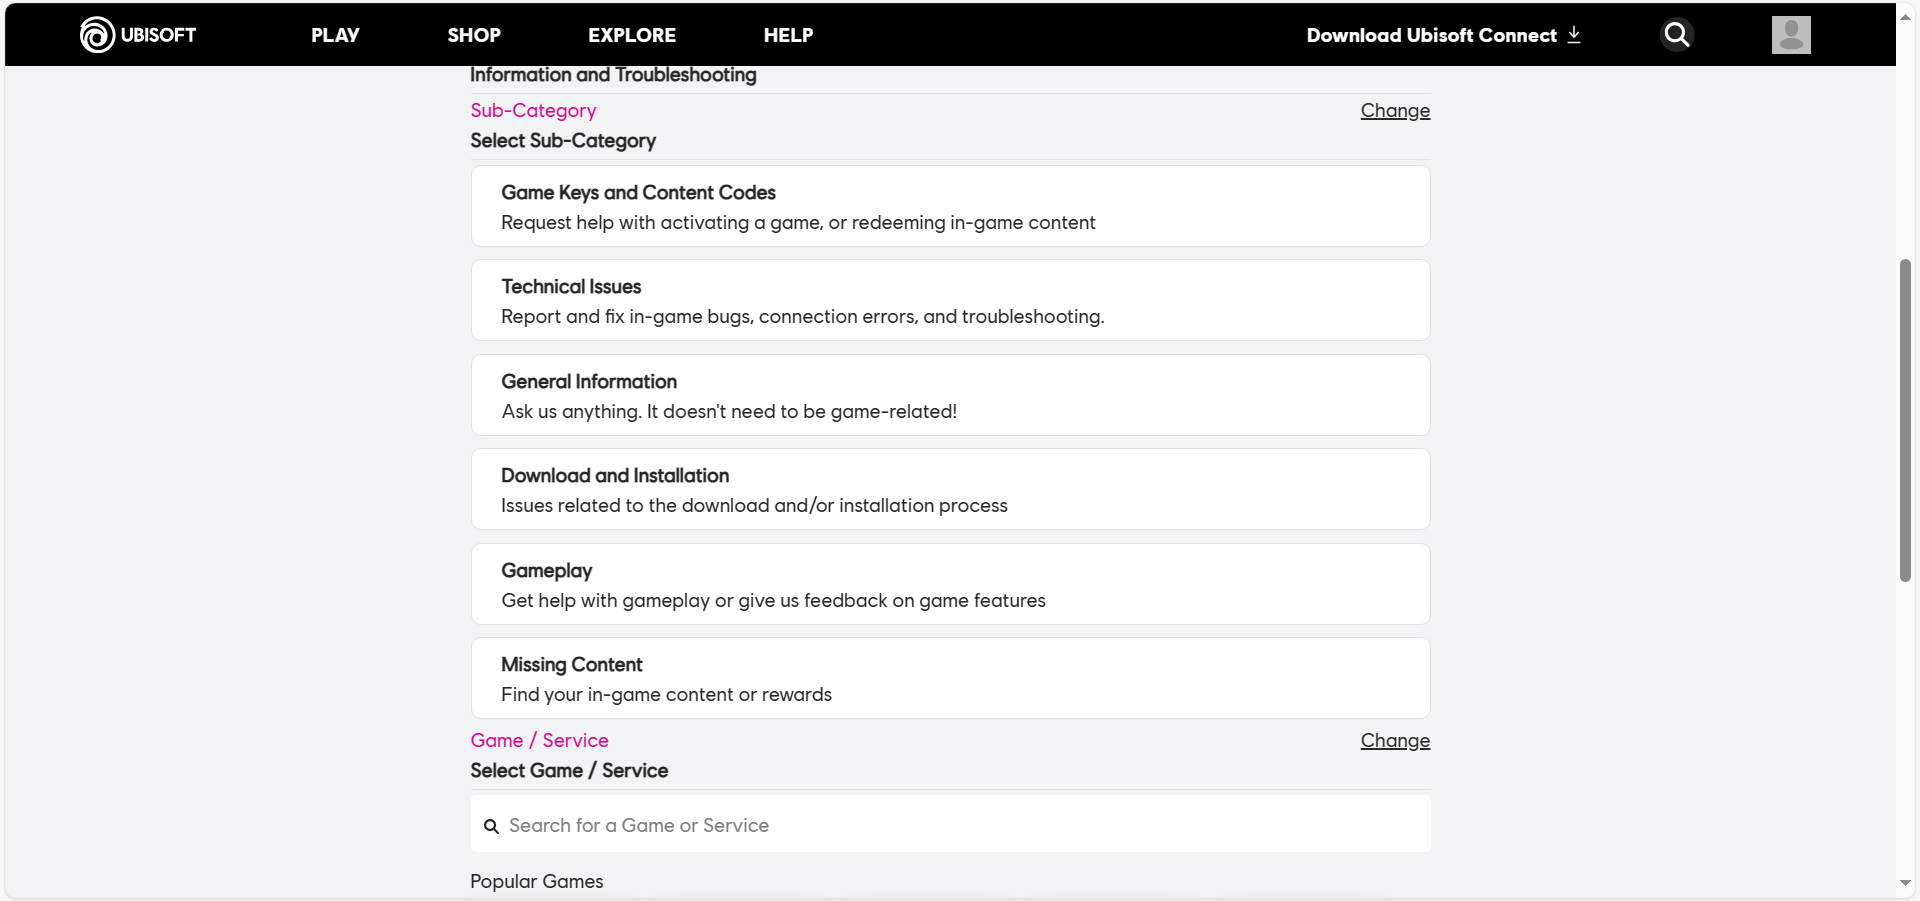Click Download Ubisoft Connect link

(x=1430, y=35)
